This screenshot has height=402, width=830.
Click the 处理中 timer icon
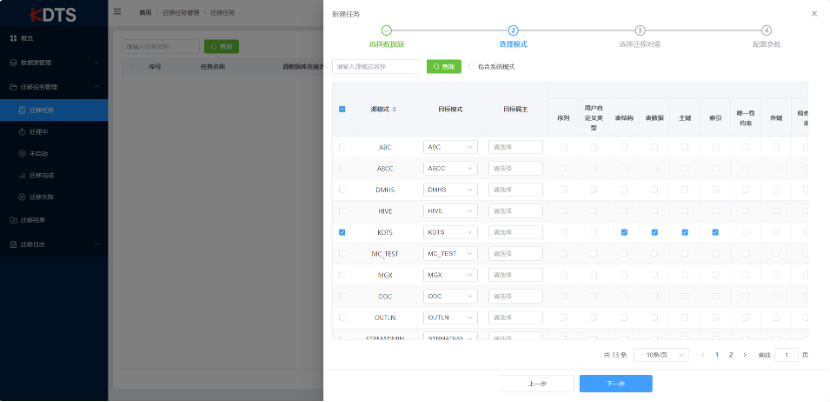[x=22, y=132]
